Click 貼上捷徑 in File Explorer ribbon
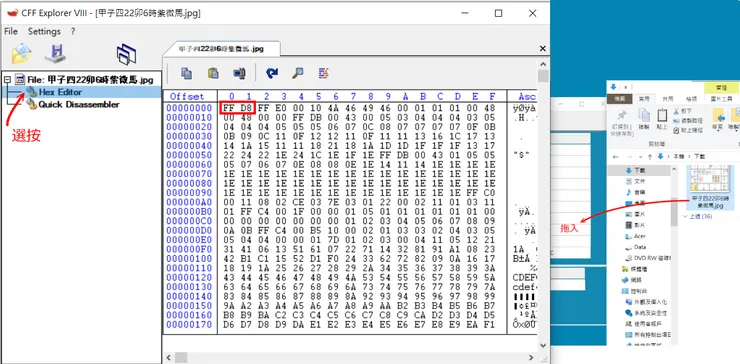Screen dimensions: 740x364 coord(688,129)
